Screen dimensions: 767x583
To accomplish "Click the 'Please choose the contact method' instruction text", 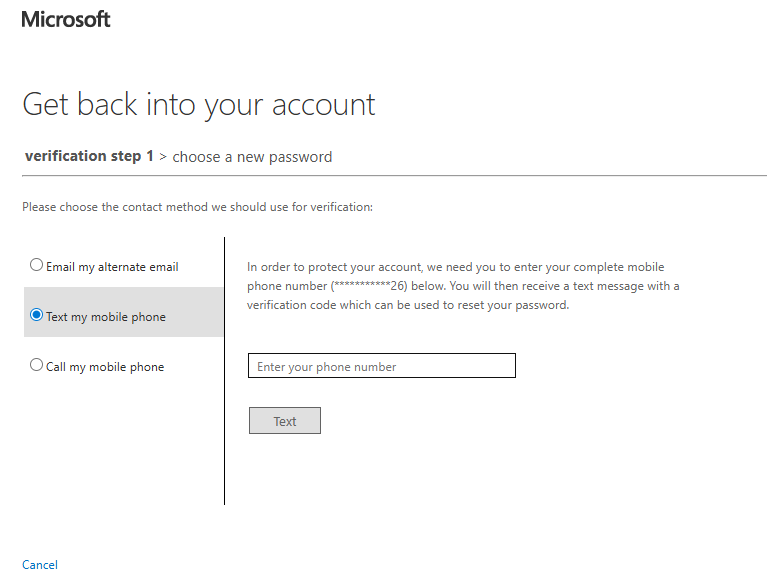I will 197,207.
